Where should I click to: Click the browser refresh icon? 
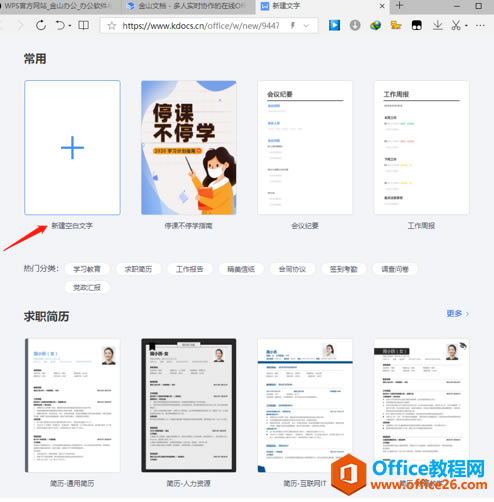pyautogui.click(x=41, y=25)
